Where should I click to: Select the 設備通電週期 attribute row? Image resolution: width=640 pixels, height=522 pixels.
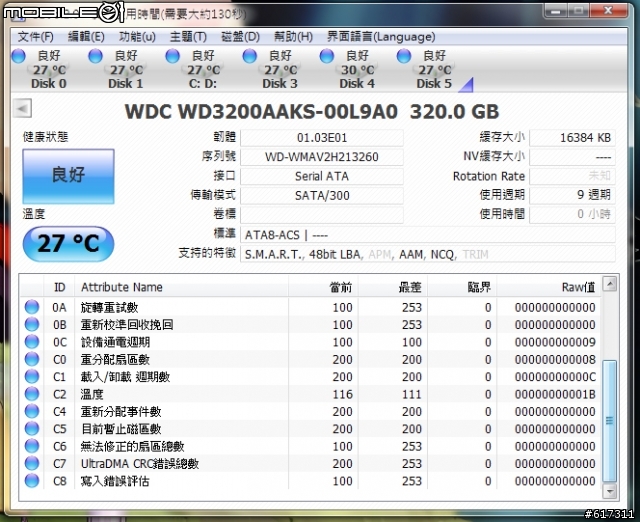(x=310, y=342)
